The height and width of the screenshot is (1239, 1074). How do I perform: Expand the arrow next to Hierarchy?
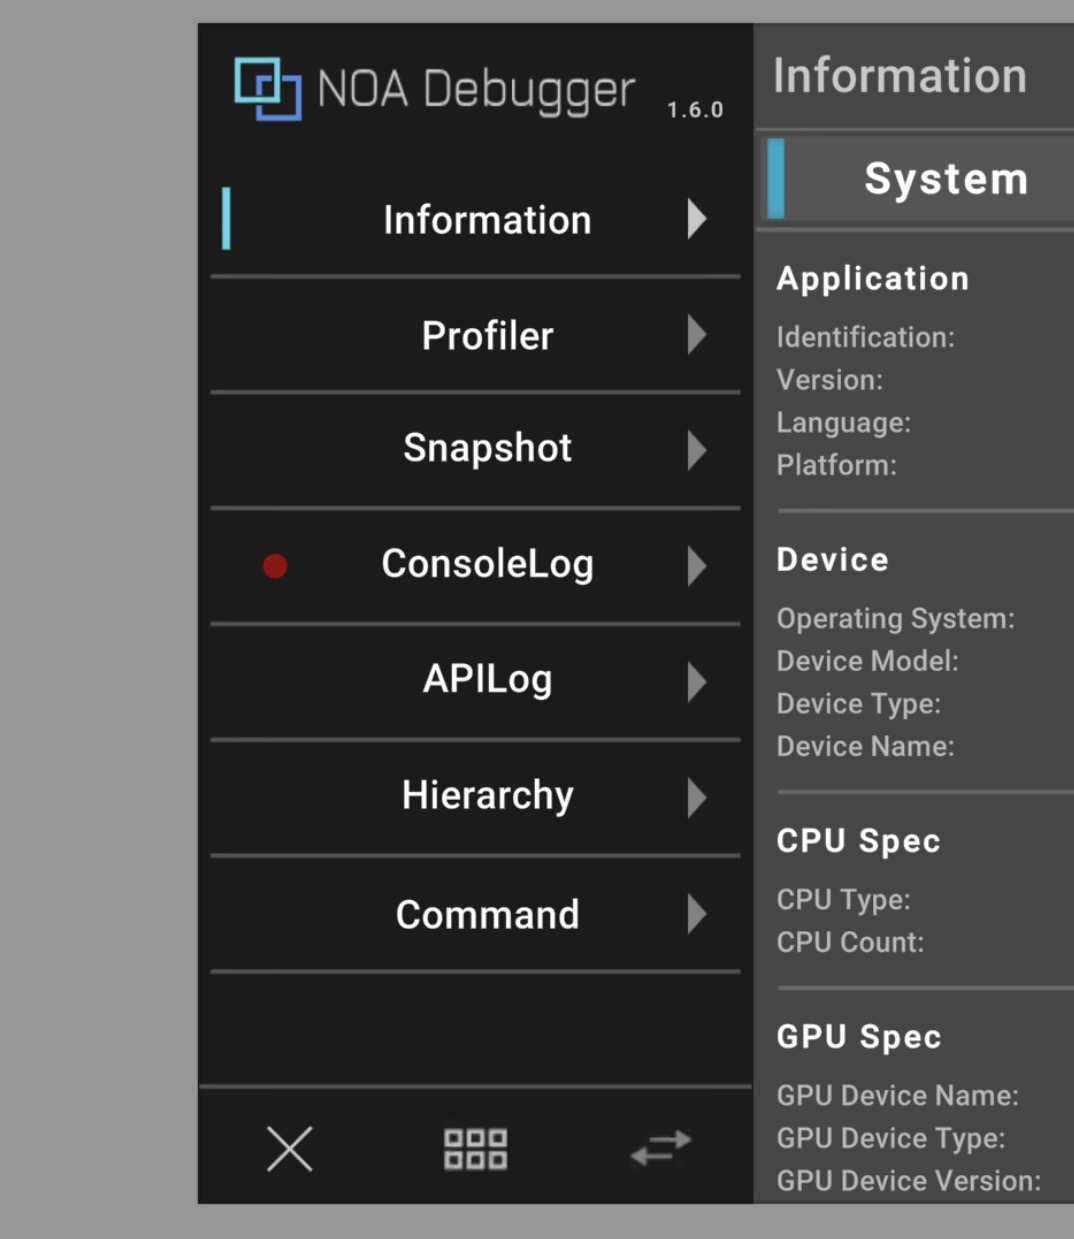[x=697, y=798]
